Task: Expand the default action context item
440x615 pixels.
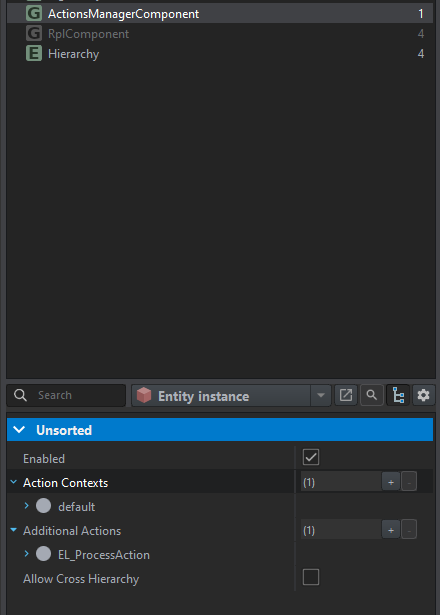Action: 27,506
